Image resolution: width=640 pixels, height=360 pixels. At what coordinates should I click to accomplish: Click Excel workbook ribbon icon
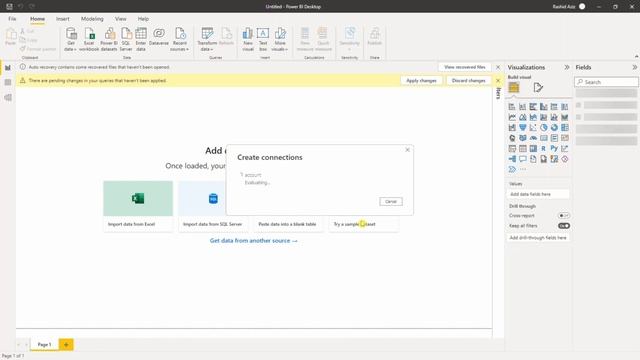point(89,40)
